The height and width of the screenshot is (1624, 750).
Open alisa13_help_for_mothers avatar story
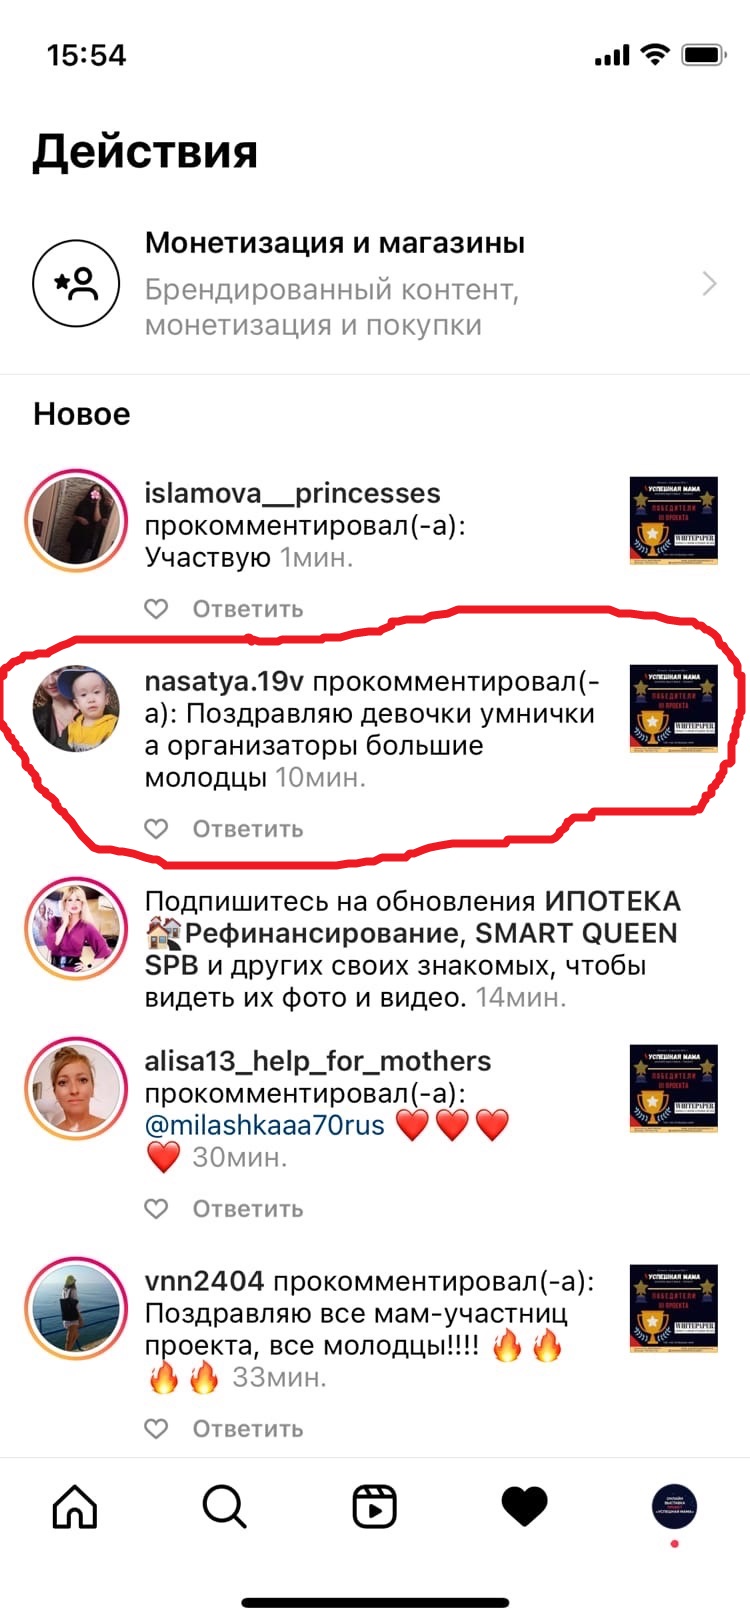[x=76, y=1088]
